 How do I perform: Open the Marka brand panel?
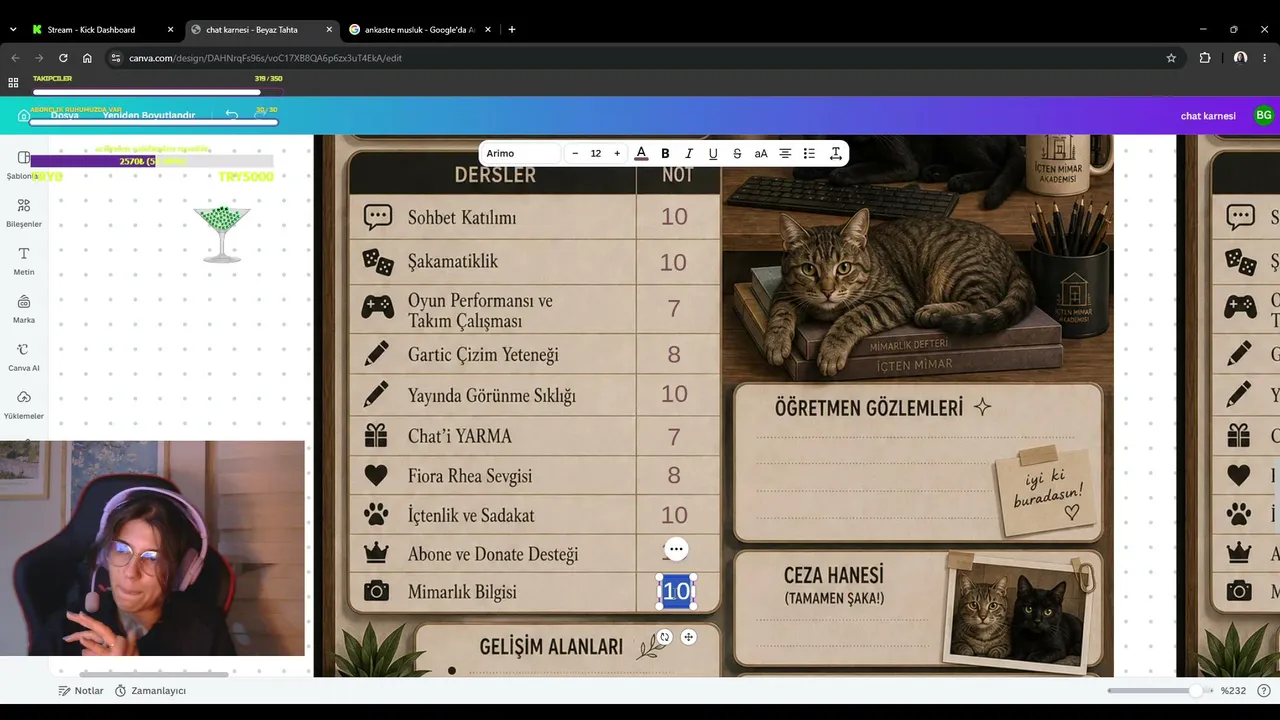click(x=23, y=308)
